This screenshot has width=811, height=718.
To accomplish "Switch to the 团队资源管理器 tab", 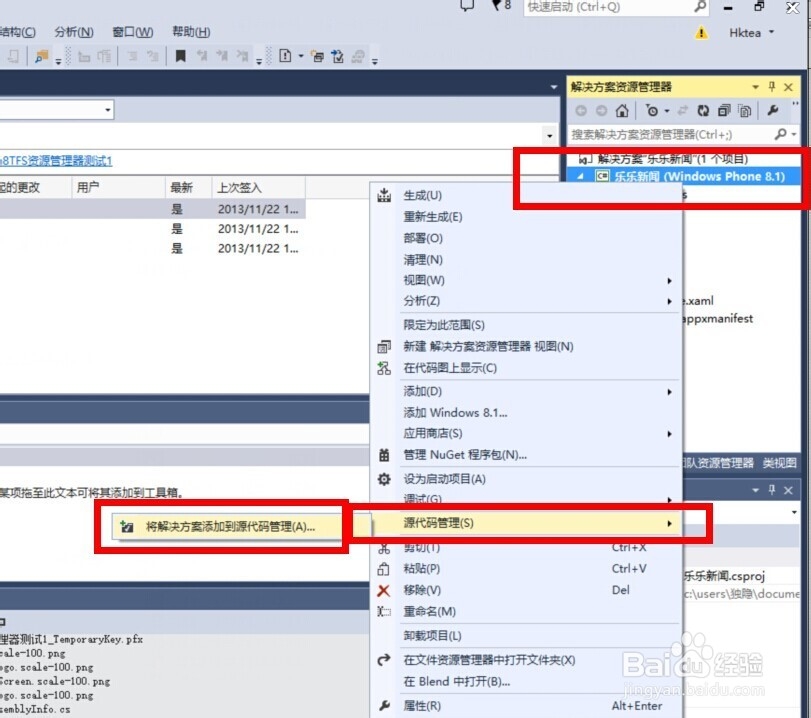I will pos(717,463).
